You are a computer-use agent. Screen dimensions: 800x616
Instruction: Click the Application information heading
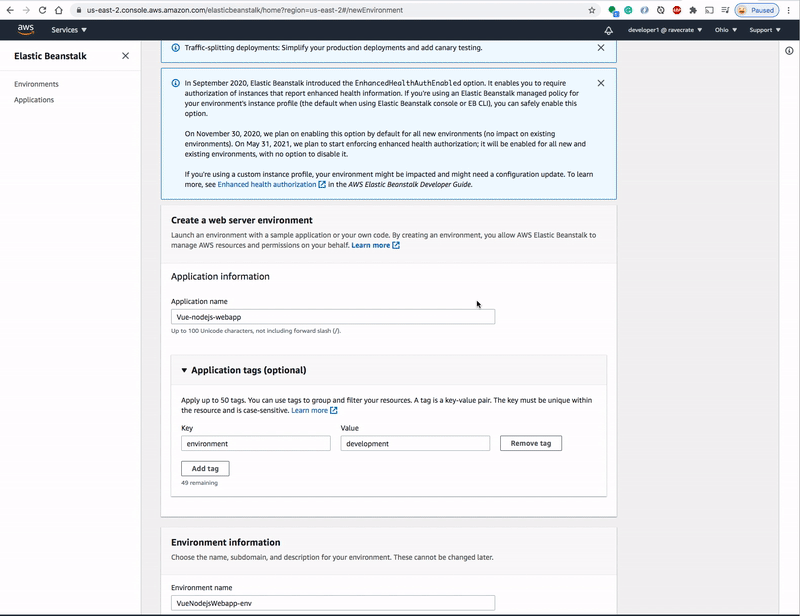click(220, 277)
